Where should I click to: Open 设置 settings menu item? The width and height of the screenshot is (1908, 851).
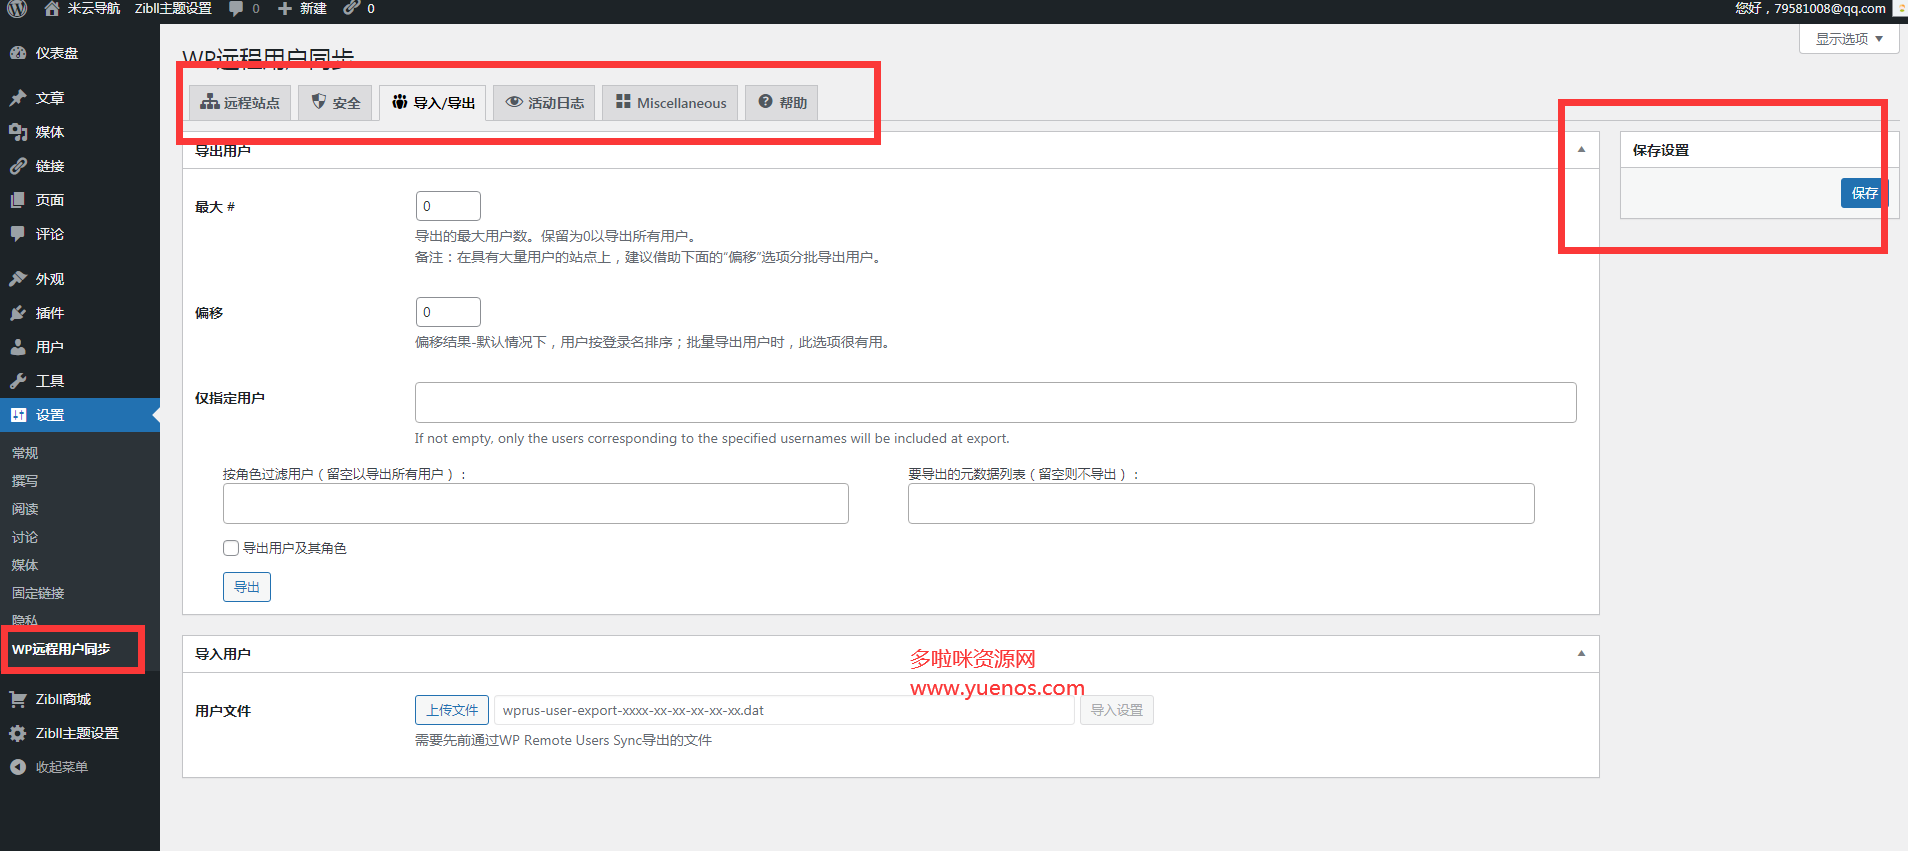(80, 415)
